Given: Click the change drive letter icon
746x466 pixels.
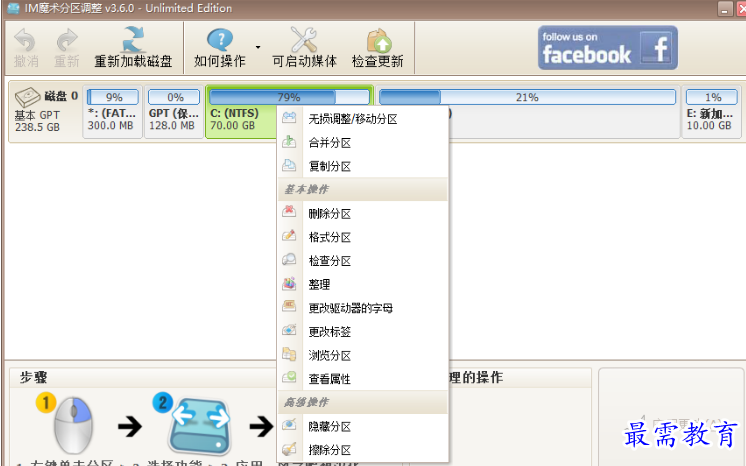Looking at the screenshot, I should pos(289,306).
